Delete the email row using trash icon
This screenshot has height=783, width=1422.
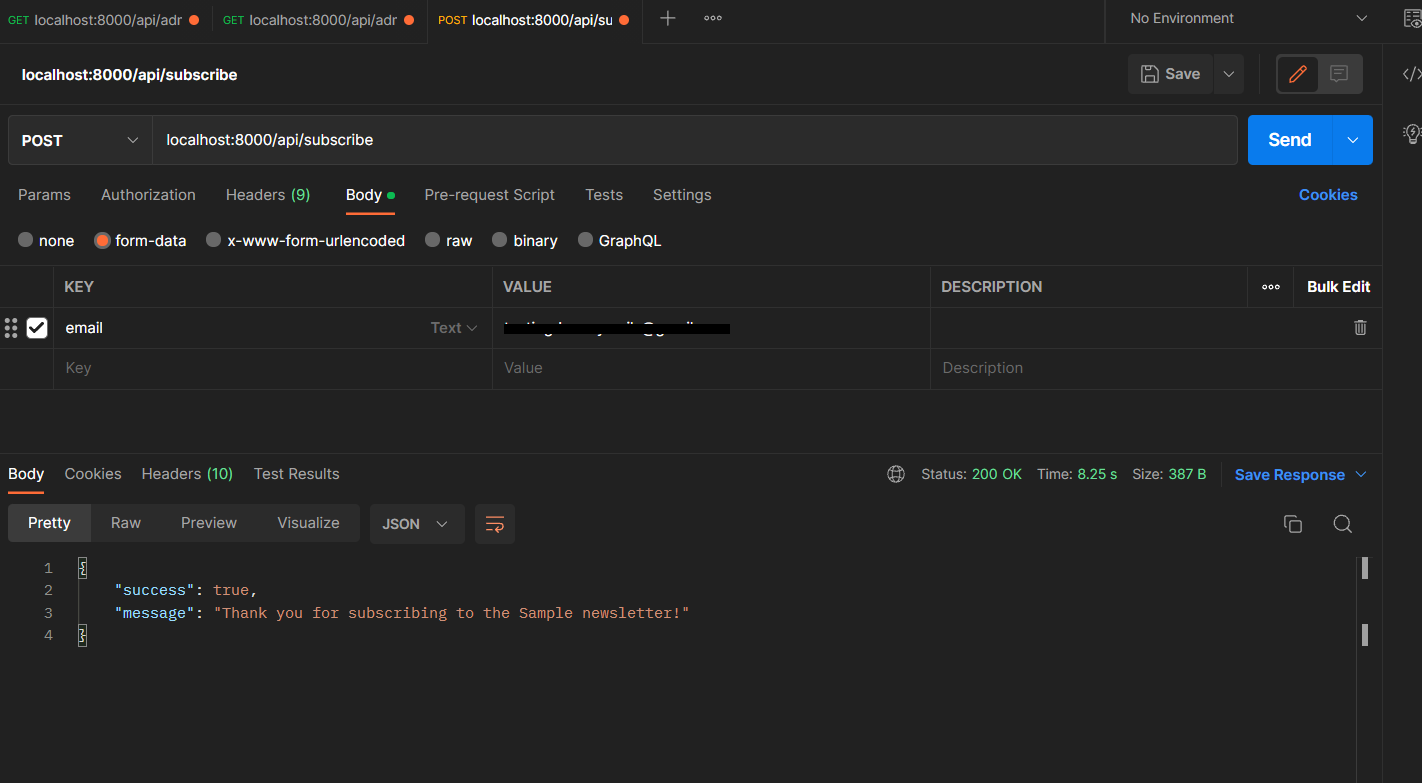pos(1359,327)
